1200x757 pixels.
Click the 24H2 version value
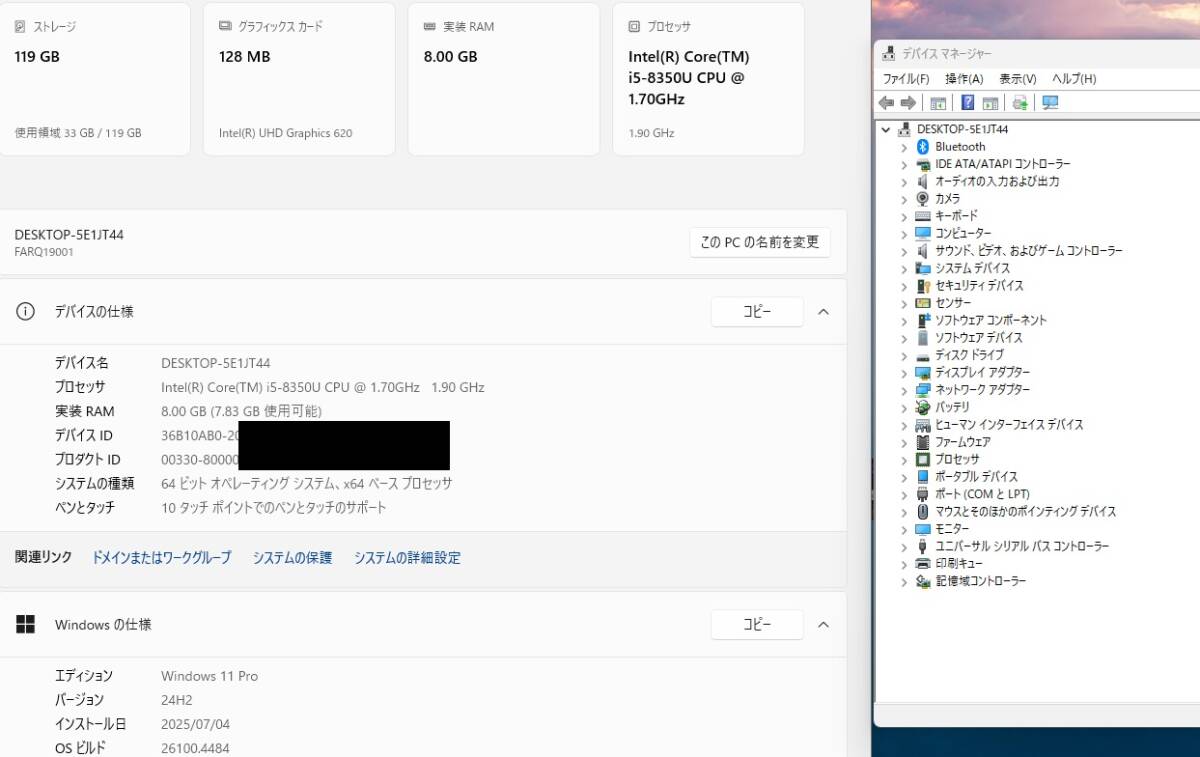pyautogui.click(x=176, y=700)
